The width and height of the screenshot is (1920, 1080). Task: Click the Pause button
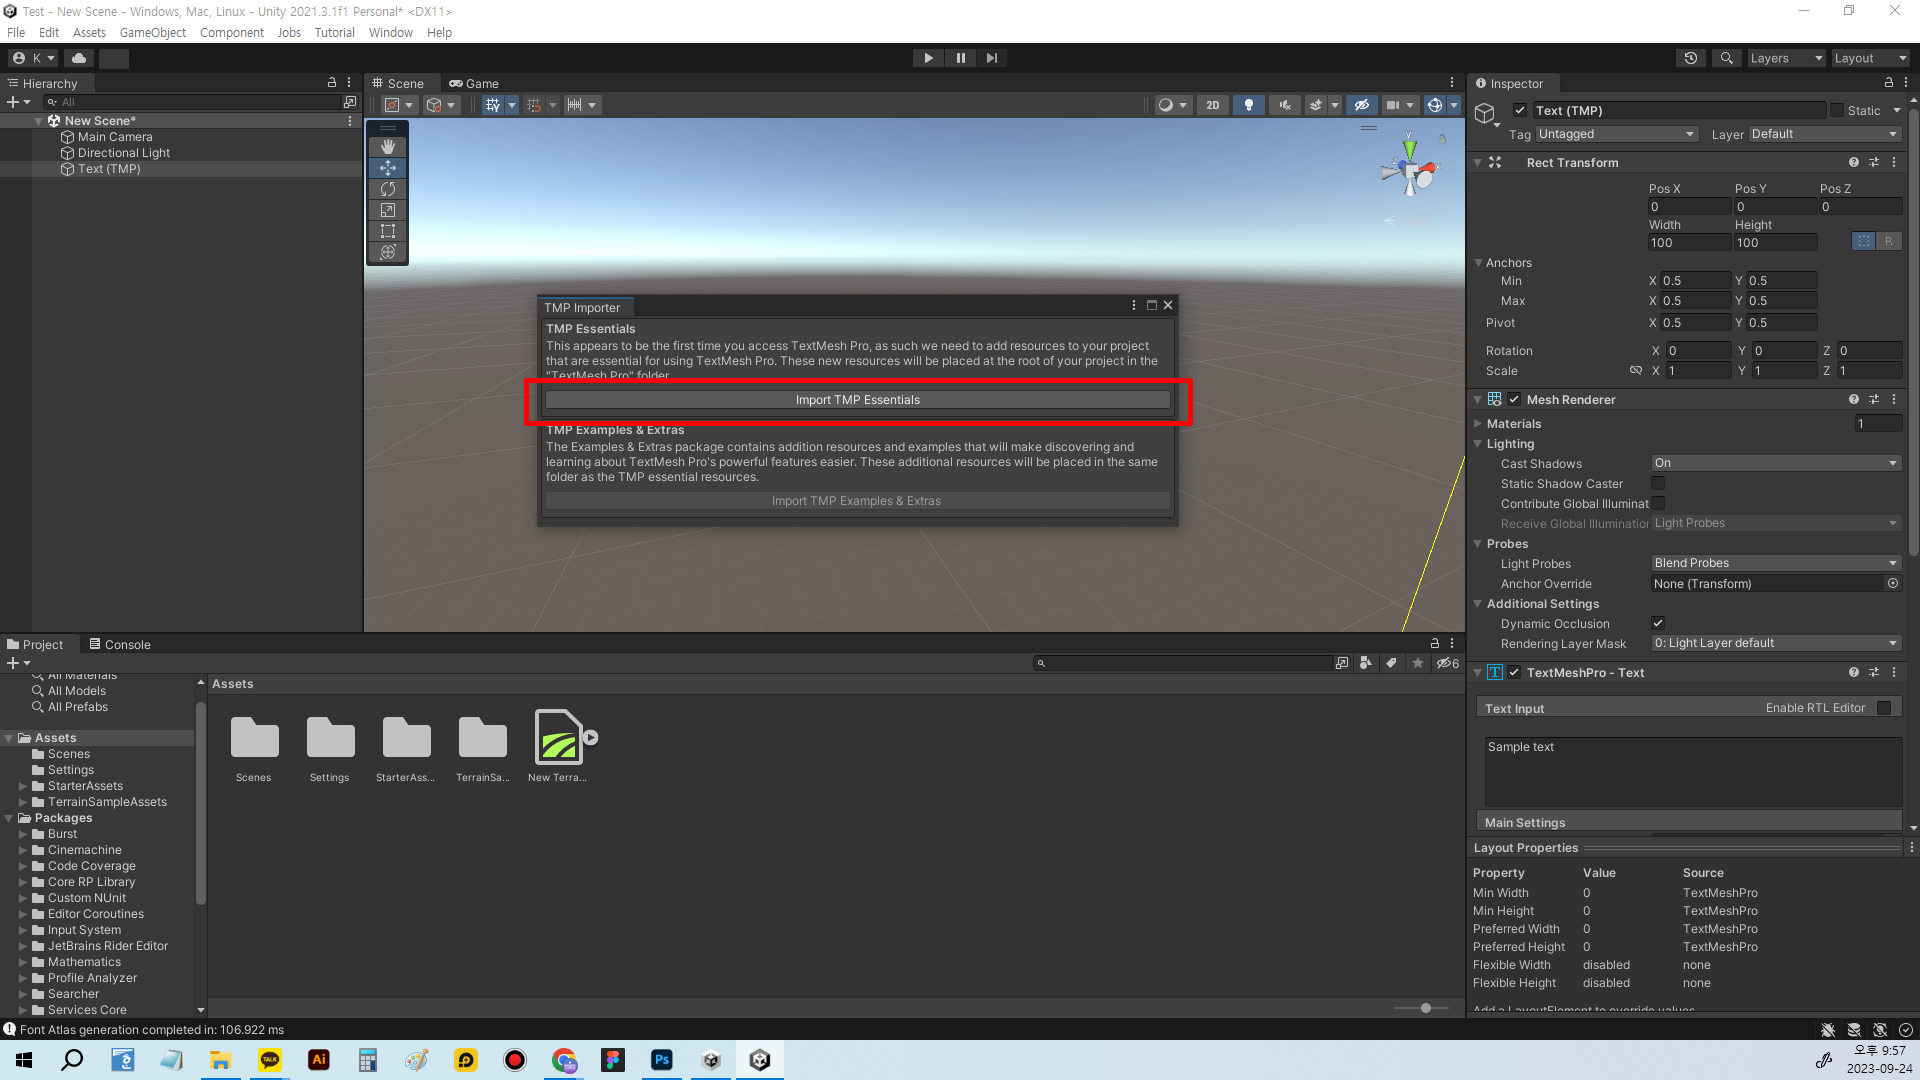pos(961,58)
